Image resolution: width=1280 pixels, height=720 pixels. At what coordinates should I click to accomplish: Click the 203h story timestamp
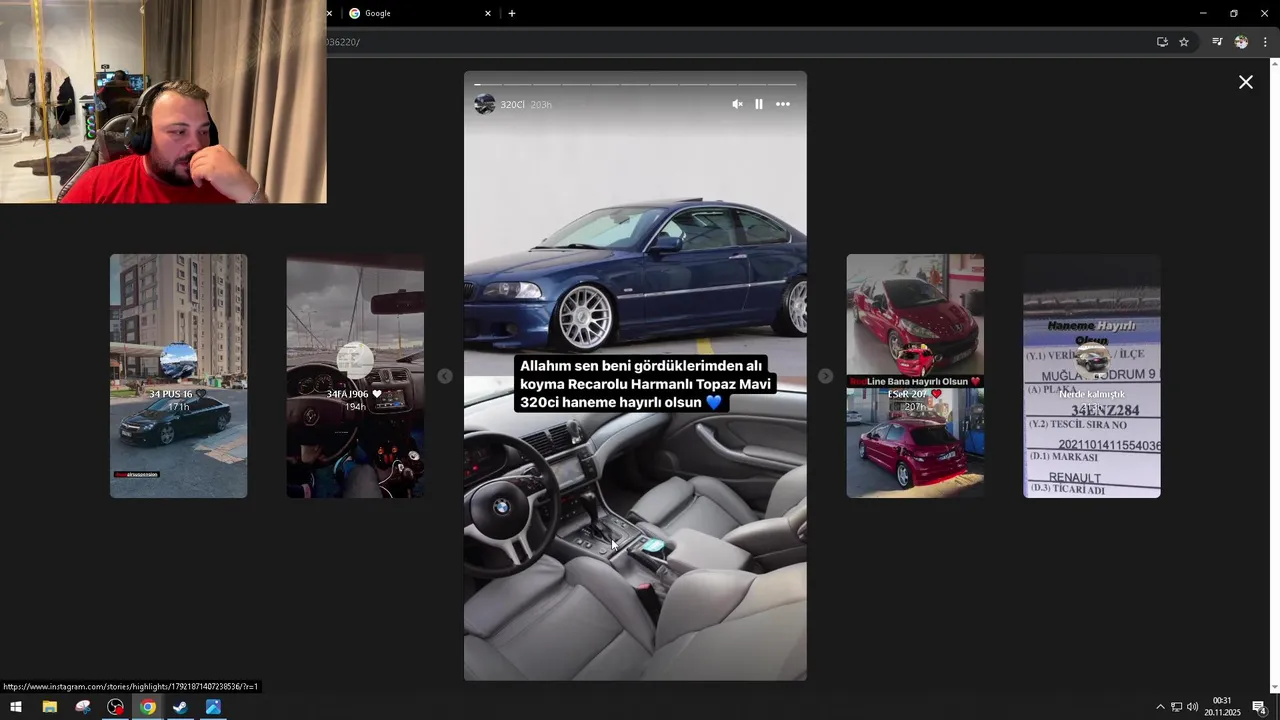(541, 105)
